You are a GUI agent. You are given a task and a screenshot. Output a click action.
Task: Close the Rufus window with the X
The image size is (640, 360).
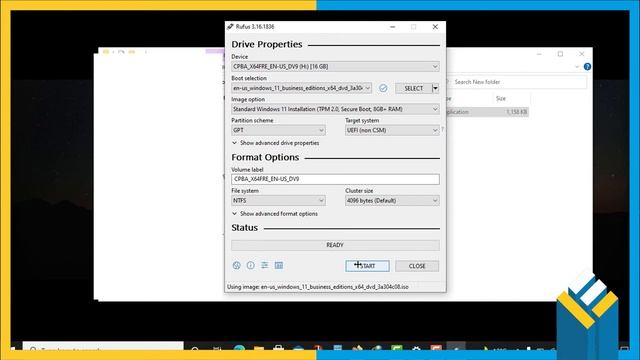435,27
